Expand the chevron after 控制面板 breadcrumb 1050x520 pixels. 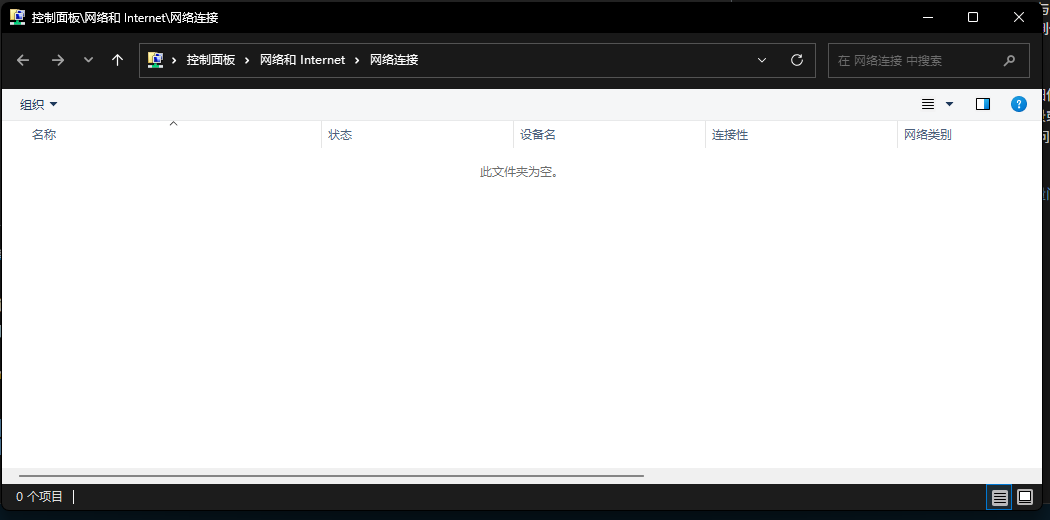click(247, 60)
